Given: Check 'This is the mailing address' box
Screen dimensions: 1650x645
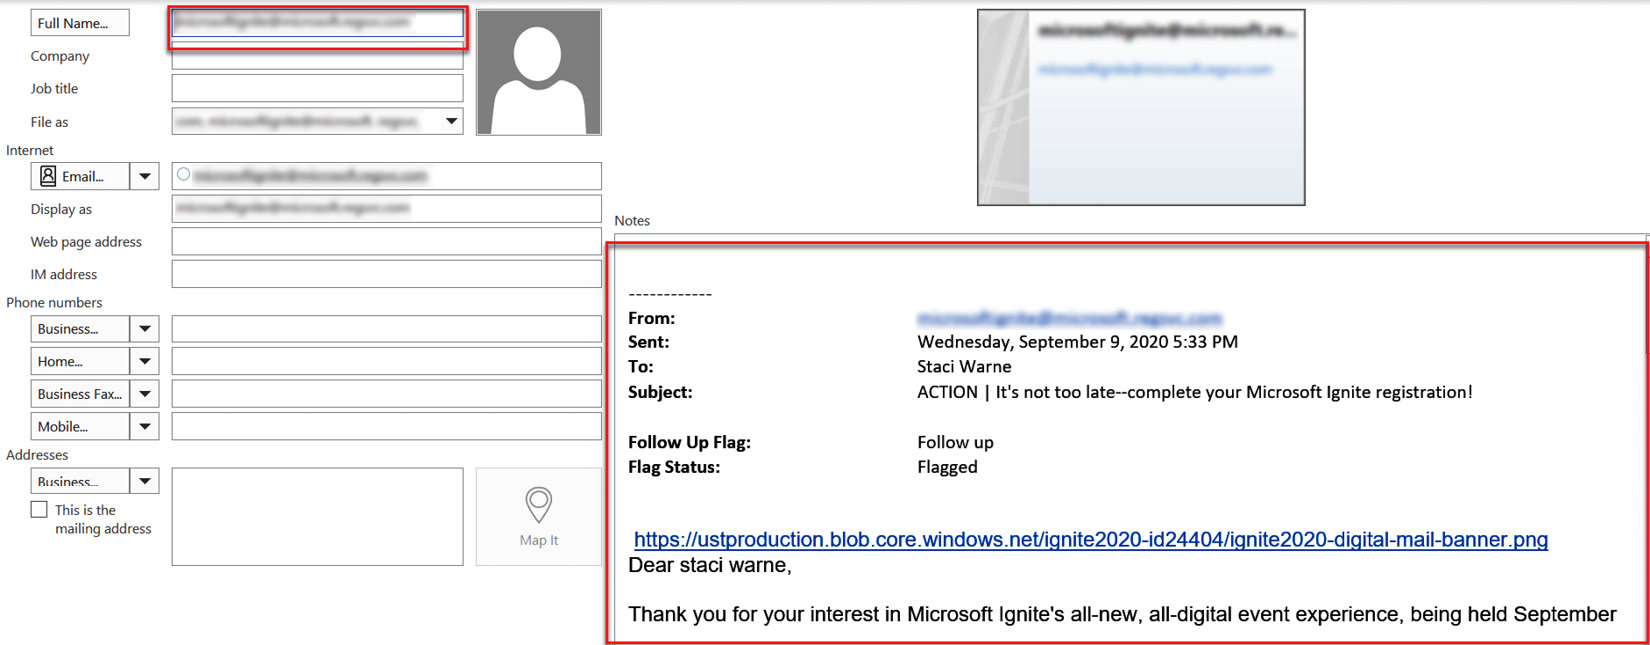Looking at the screenshot, I should tap(39, 510).
